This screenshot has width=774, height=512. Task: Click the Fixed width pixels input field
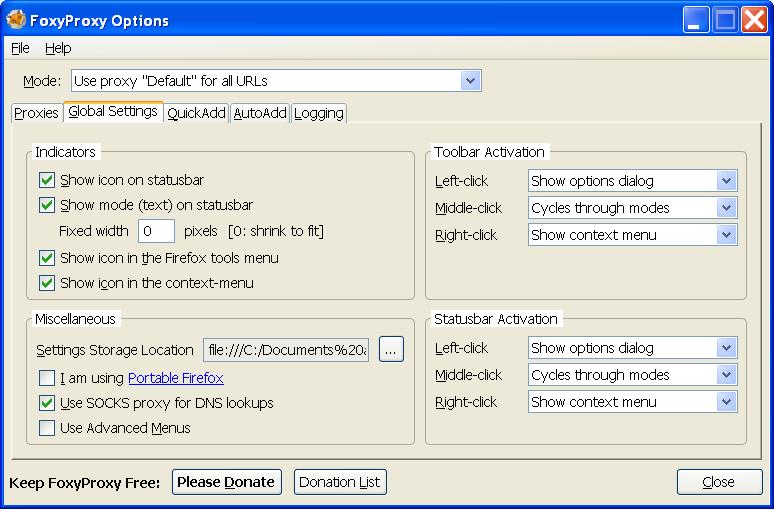coord(156,231)
